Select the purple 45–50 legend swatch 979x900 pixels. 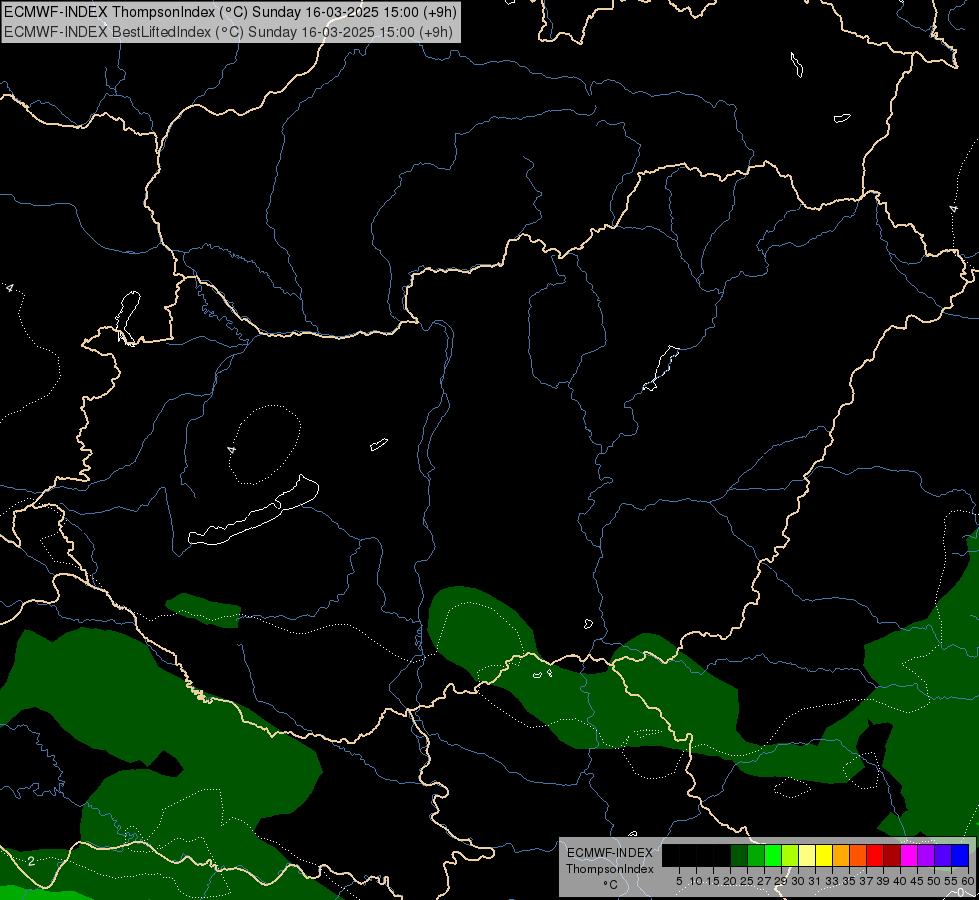[927, 855]
